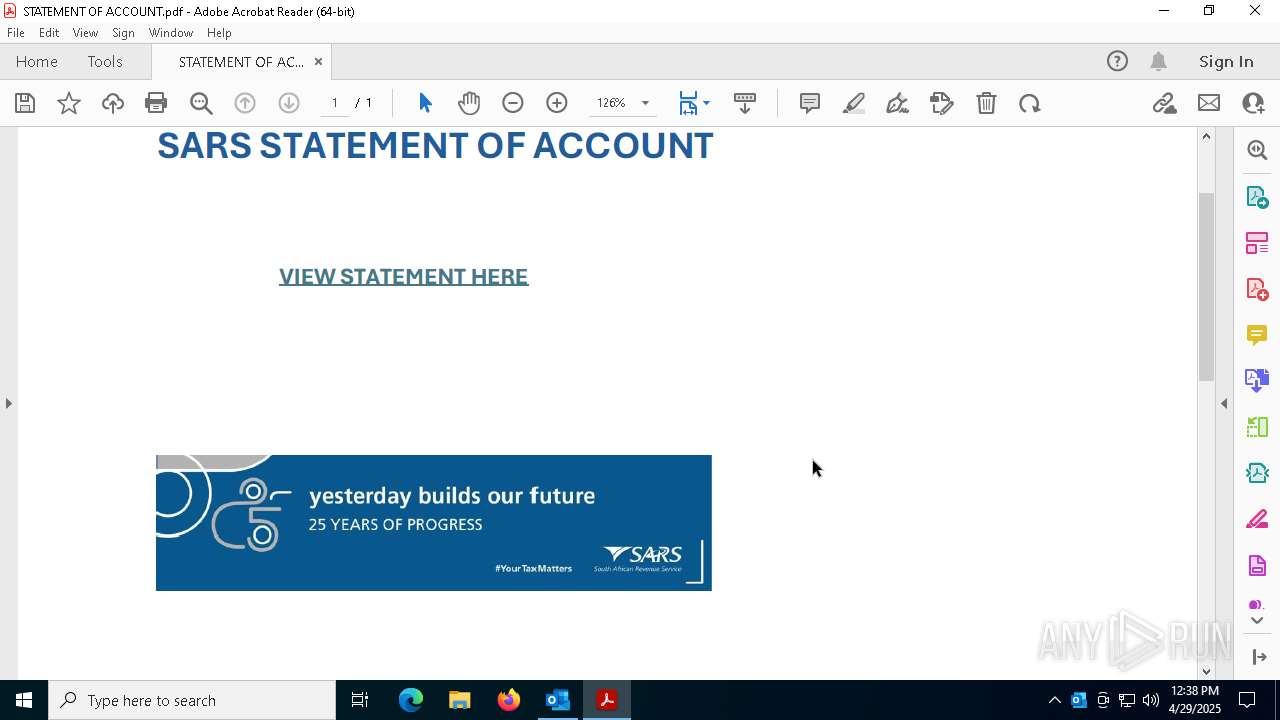Show more sidebar tools chevron
The image size is (1280, 720).
click(1257, 621)
